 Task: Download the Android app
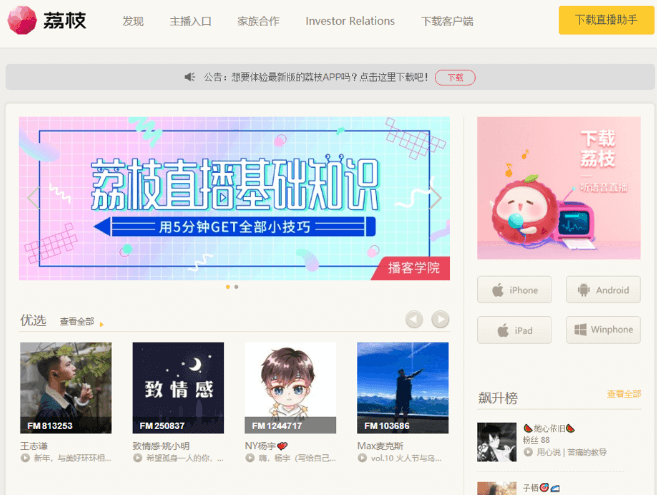pyautogui.click(x=603, y=290)
